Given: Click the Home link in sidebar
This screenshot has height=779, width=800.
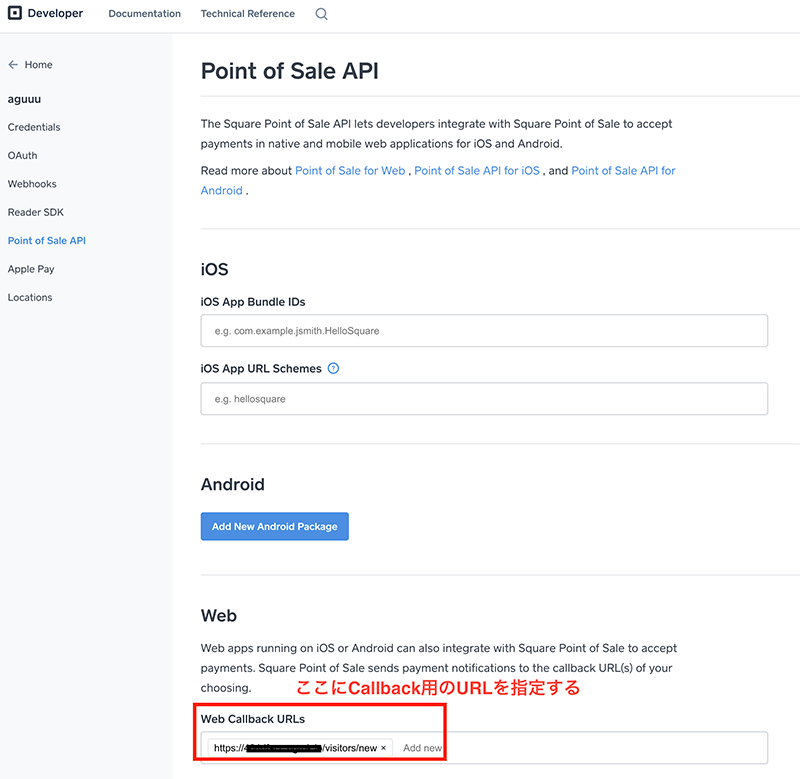Looking at the screenshot, I should 38,65.
